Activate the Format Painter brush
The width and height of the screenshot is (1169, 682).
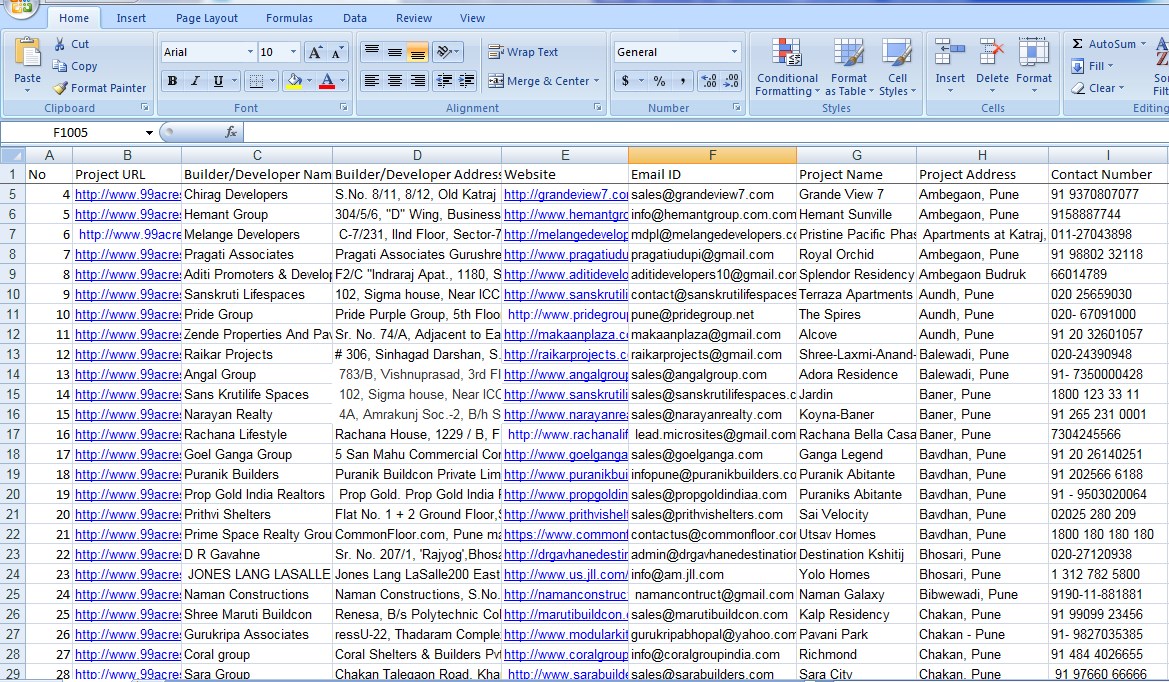tap(60, 88)
